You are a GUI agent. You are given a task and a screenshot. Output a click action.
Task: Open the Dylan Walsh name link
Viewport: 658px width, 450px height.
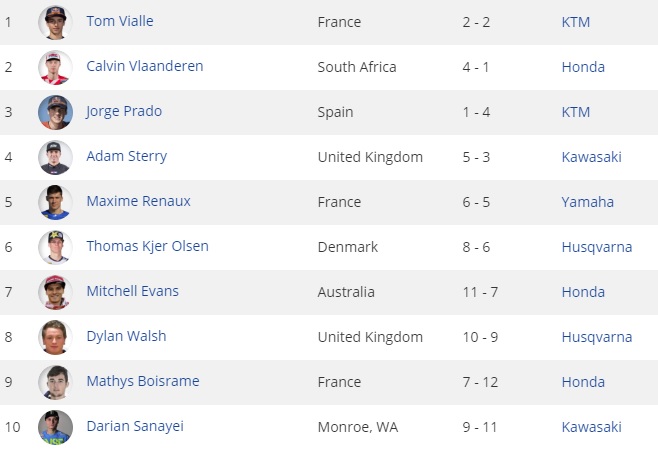click(126, 336)
